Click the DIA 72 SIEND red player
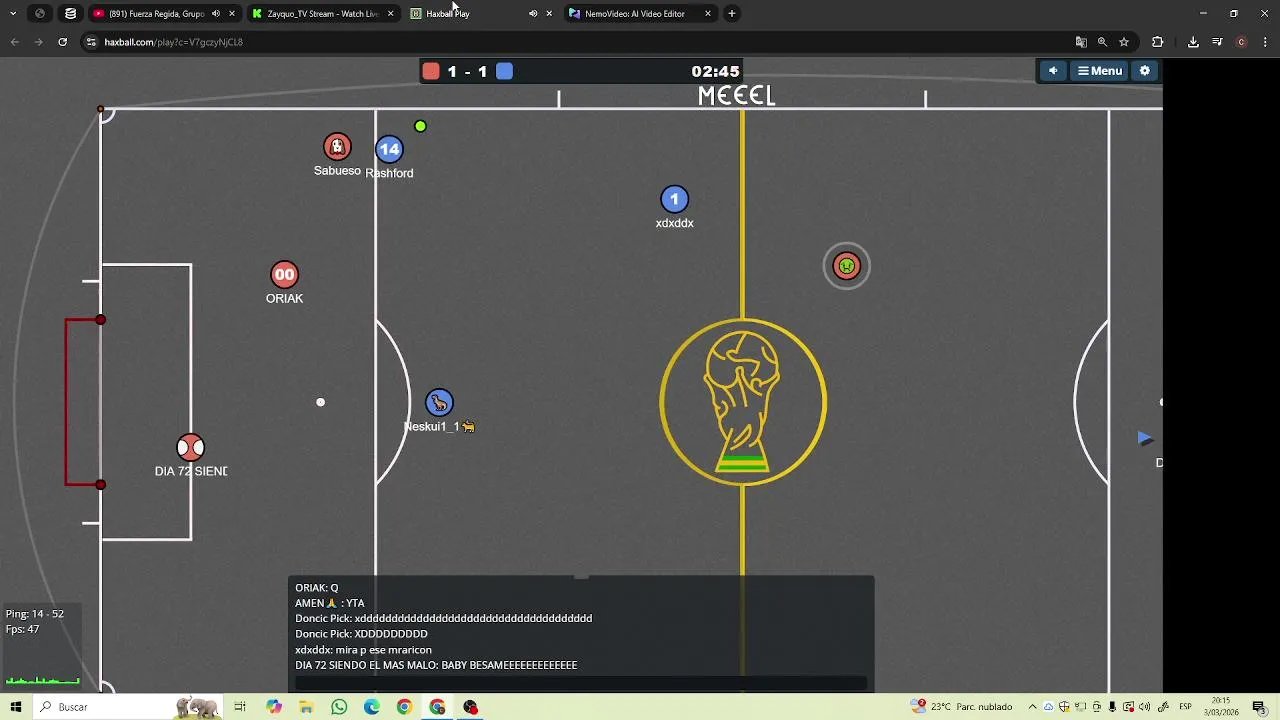The image size is (1280, 720). coord(190,447)
